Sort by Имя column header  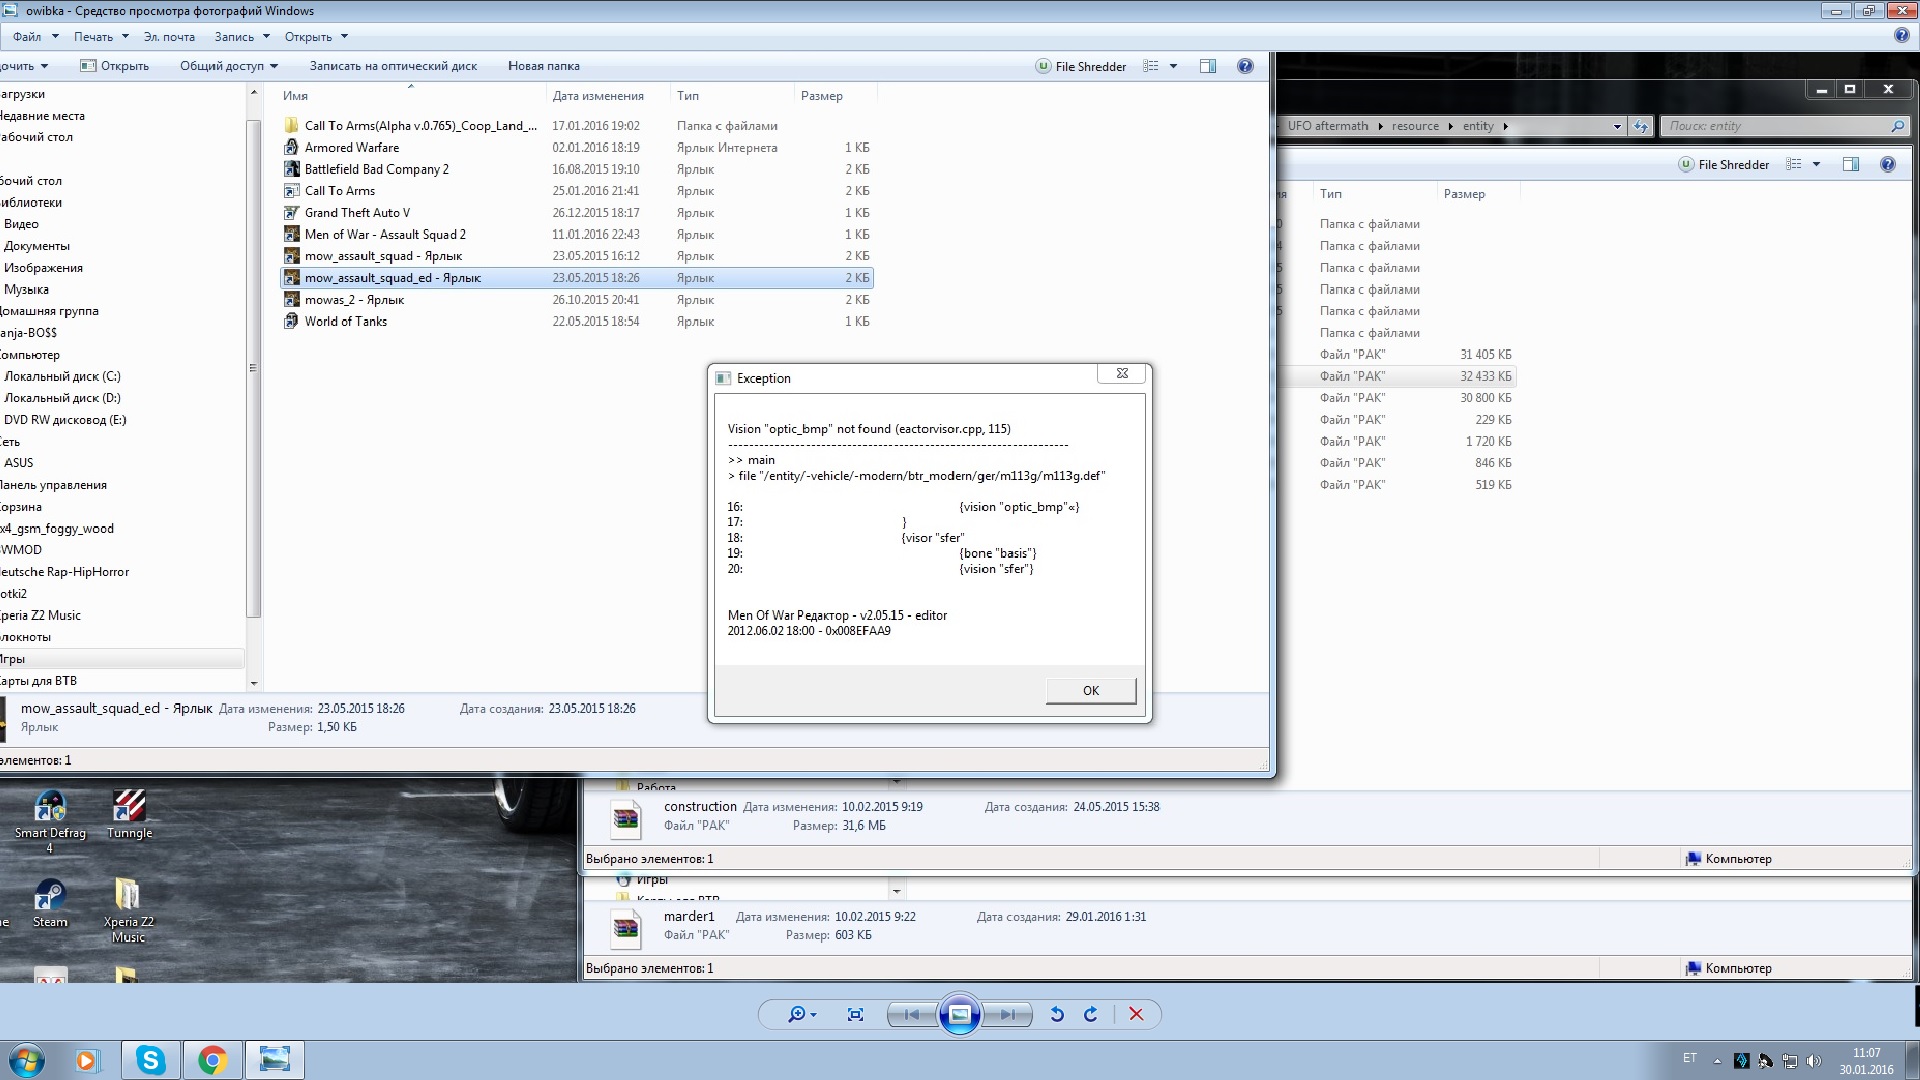click(x=295, y=96)
